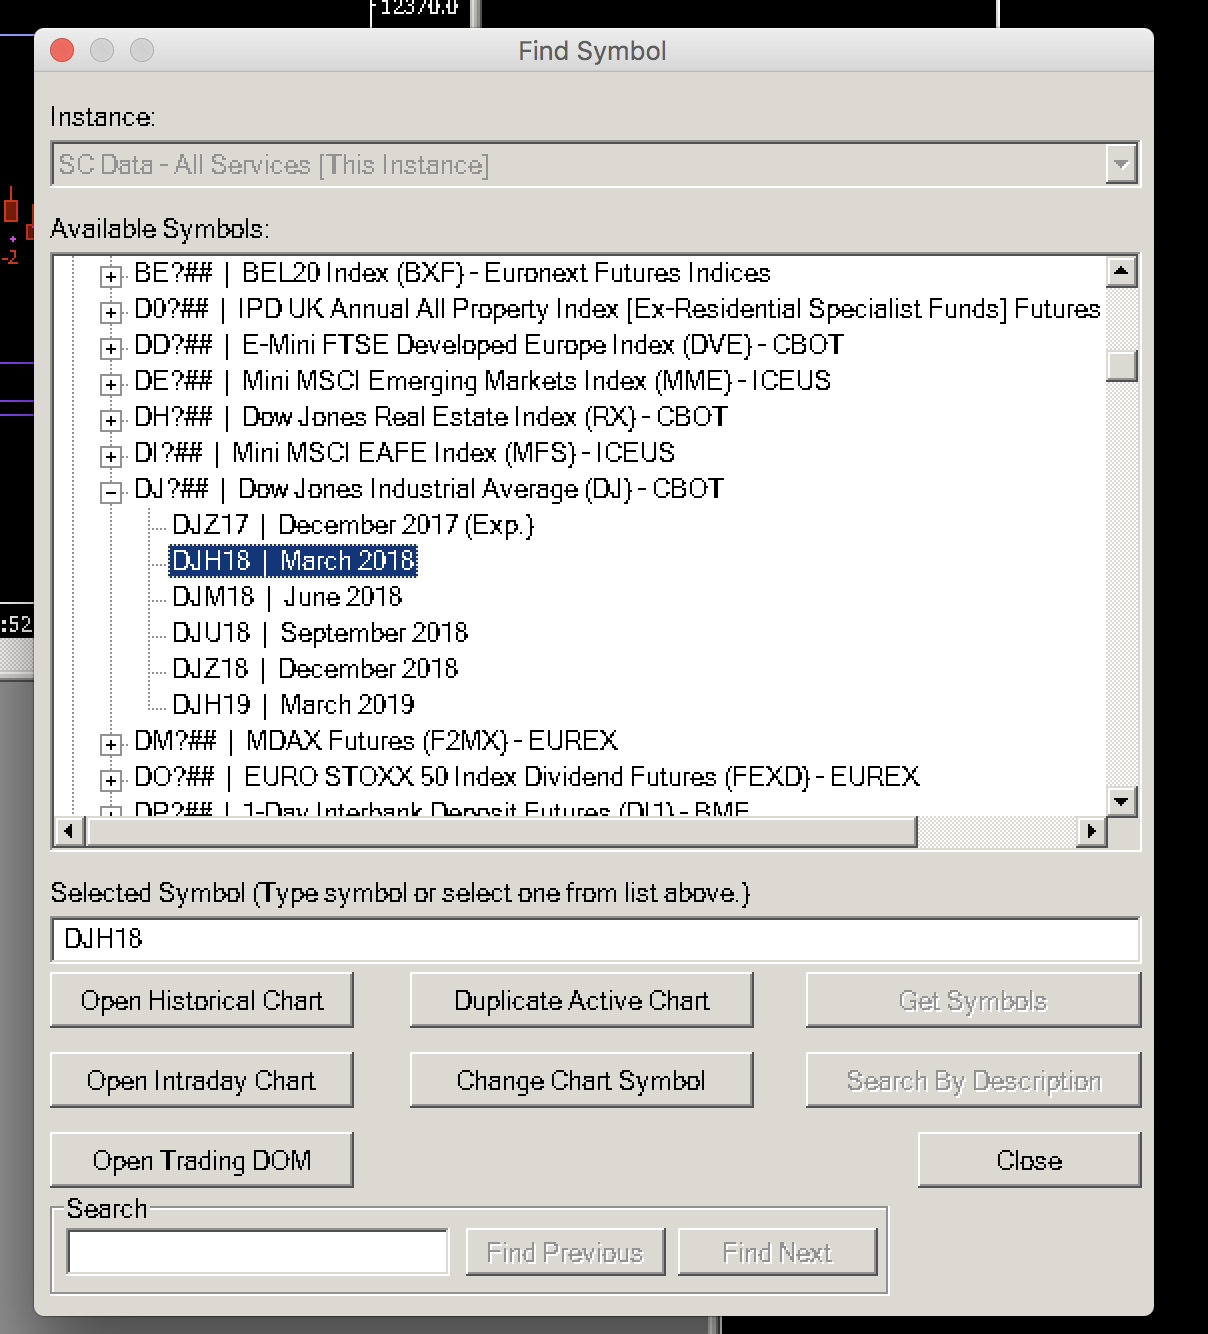Image resolution: width=1208 pixels, height=1334 pixels.
Task: Expand the DE?## Mini MSCI Emerging Markets node
Action: 111,384
